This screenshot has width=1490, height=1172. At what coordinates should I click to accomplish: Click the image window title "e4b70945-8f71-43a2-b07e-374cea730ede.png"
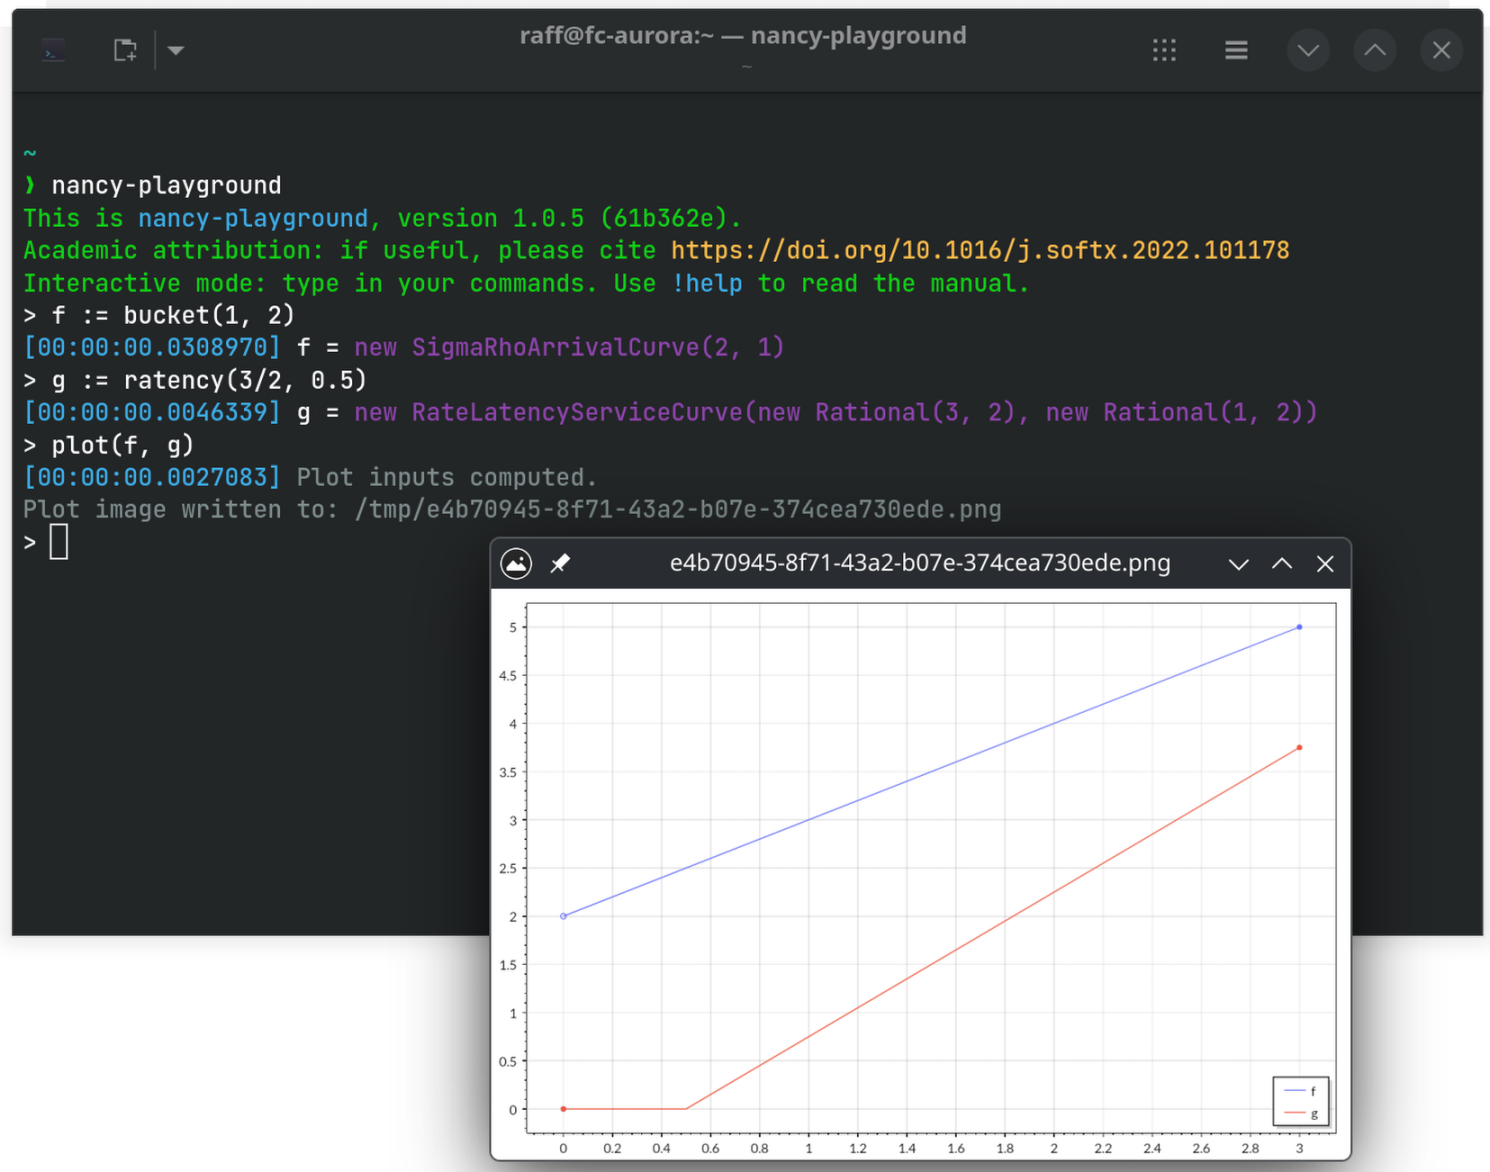(x=920, y=563)
